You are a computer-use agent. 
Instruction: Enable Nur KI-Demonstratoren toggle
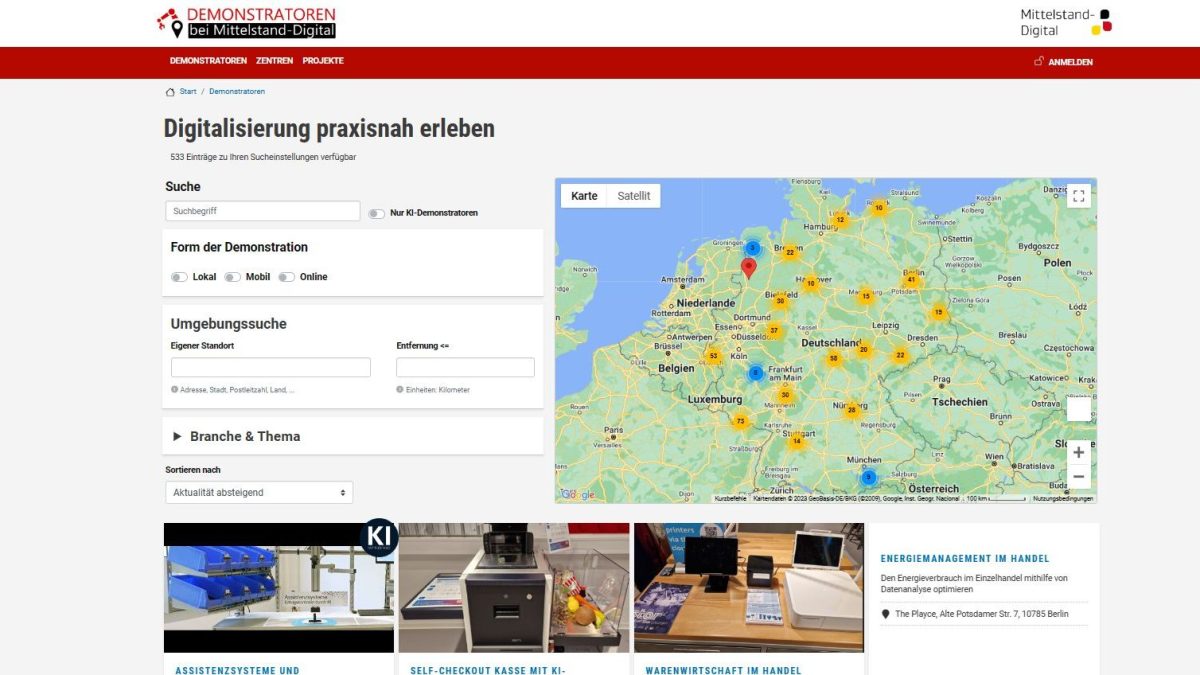click(377, 213)
